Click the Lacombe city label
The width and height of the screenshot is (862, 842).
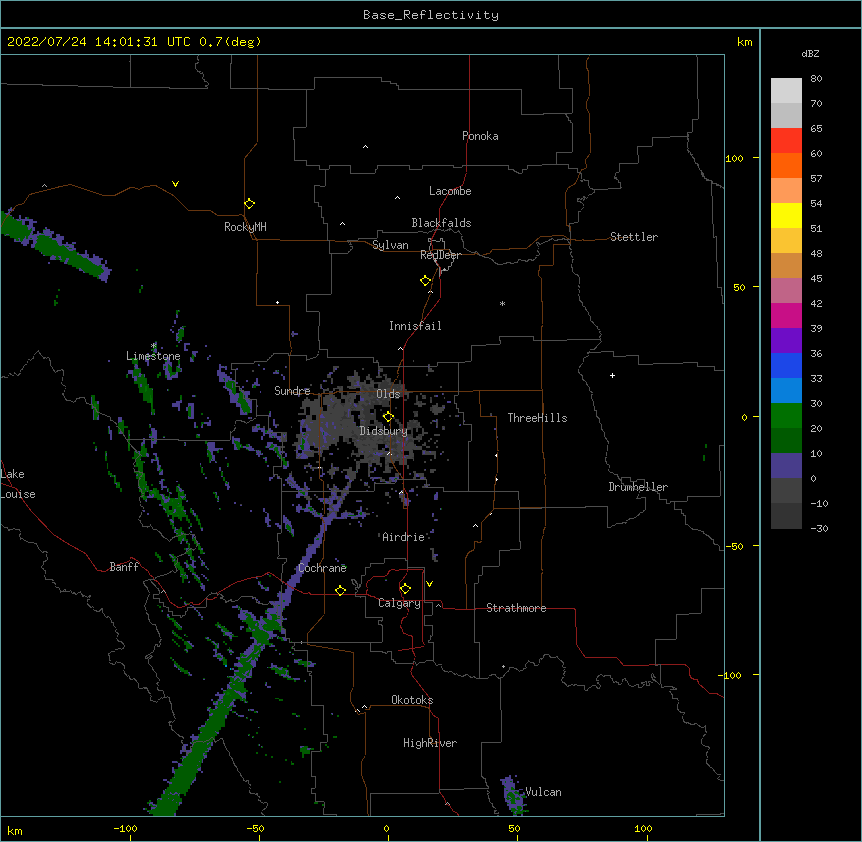pos(450,191)
